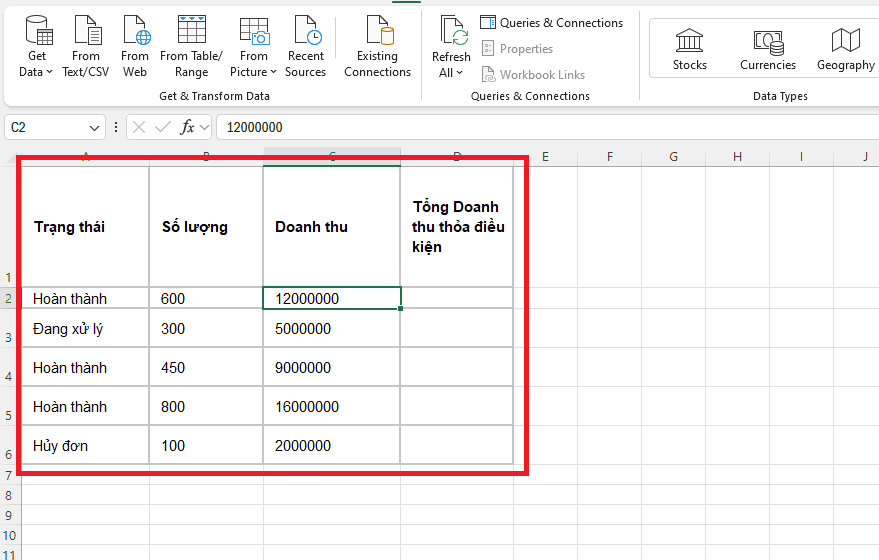879x560 pixels.
Task: Select column E header
Action: pos(545,157)
